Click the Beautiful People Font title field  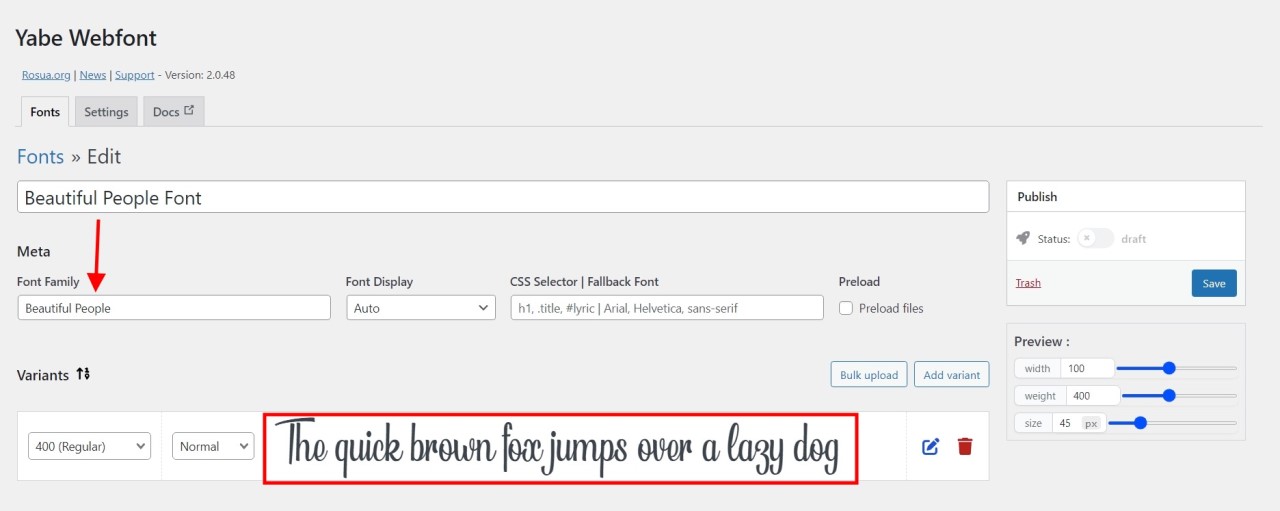[503, 197]
